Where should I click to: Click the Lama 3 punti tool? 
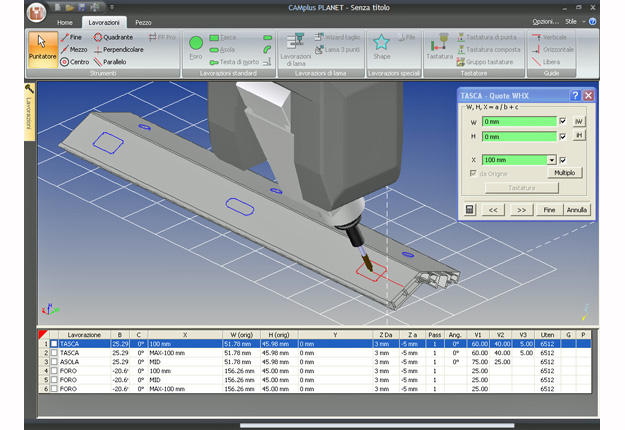click(337, 49)
